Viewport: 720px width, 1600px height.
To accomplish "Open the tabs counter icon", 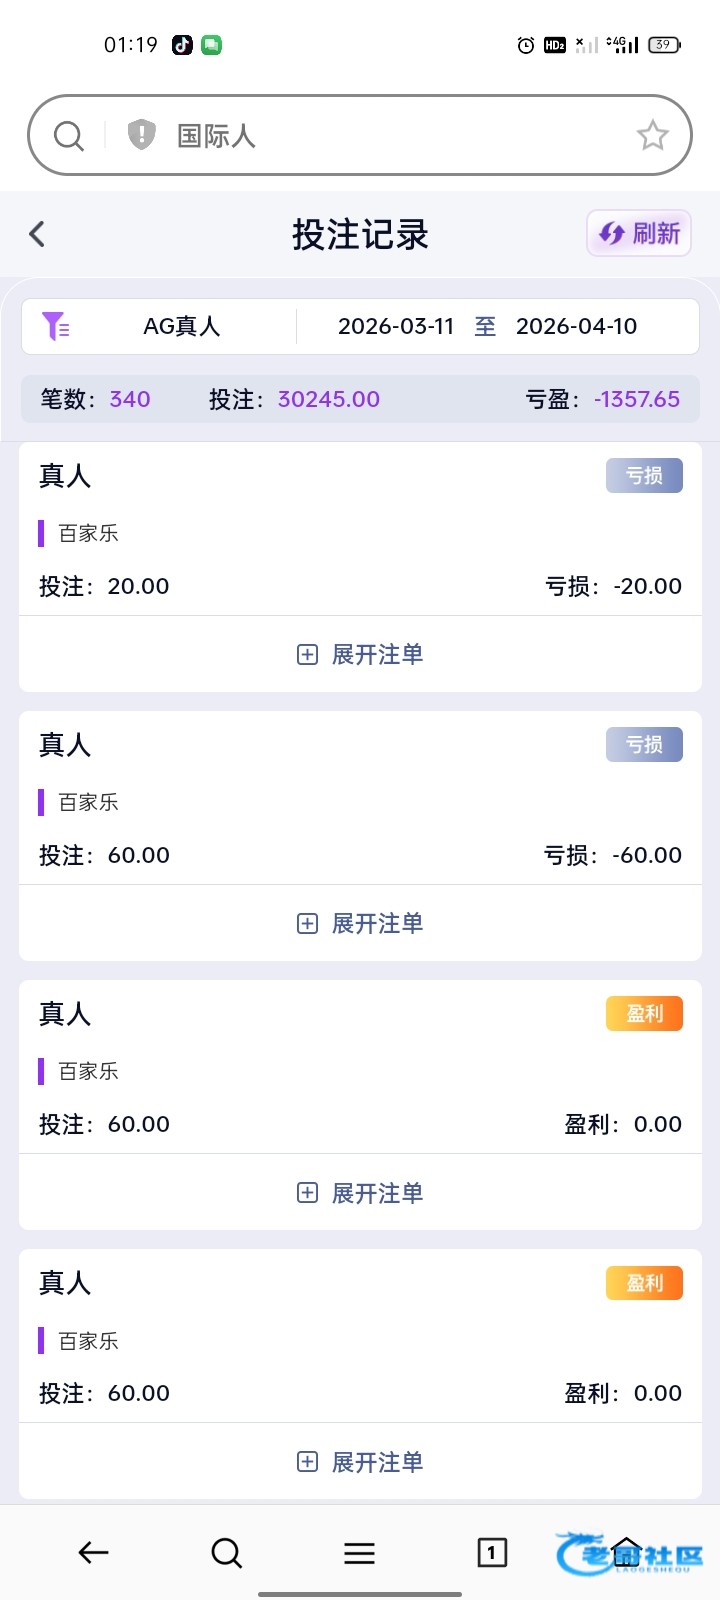I will pyautogui.click(x=492, y=1552).
